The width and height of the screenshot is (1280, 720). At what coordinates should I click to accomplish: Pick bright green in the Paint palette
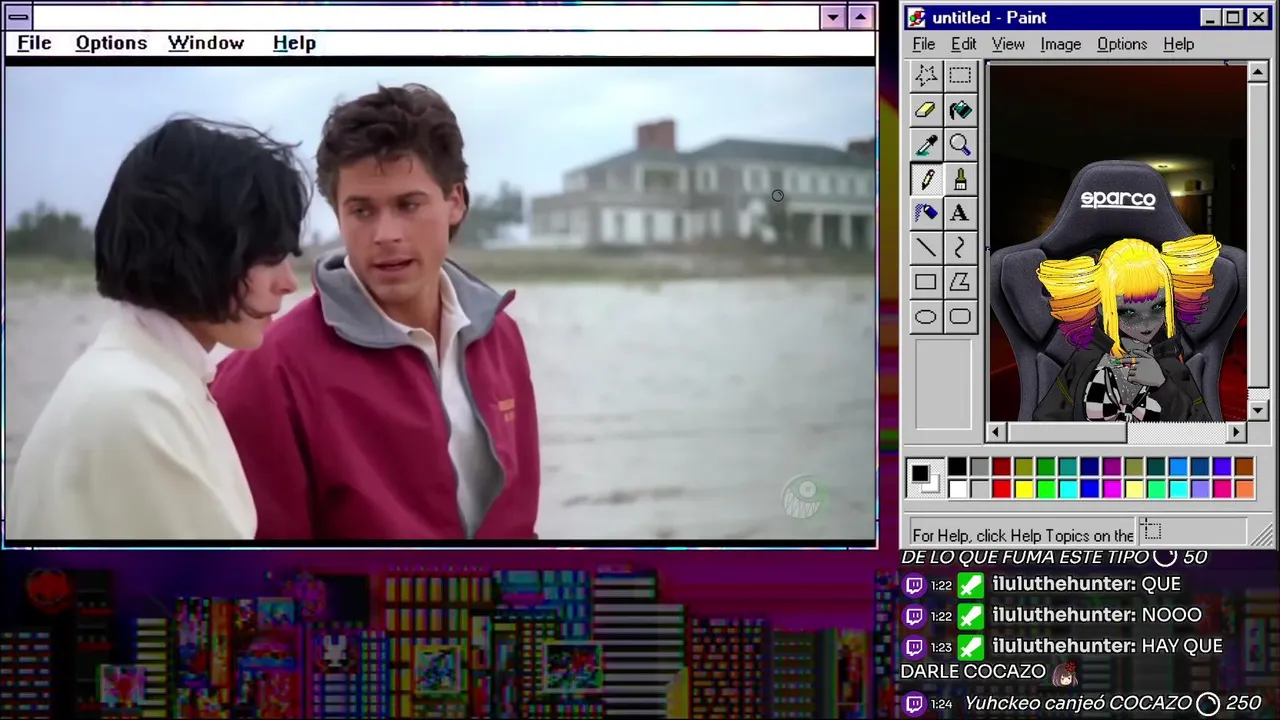(x=1045, y=488)
